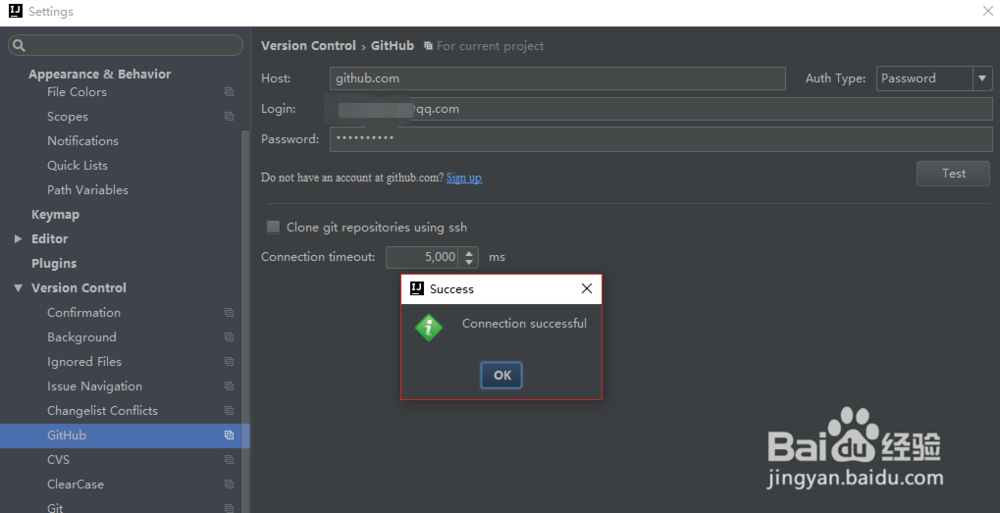
Task: Open Changelist Conflicts settings
Action: [x=102, y=411]
